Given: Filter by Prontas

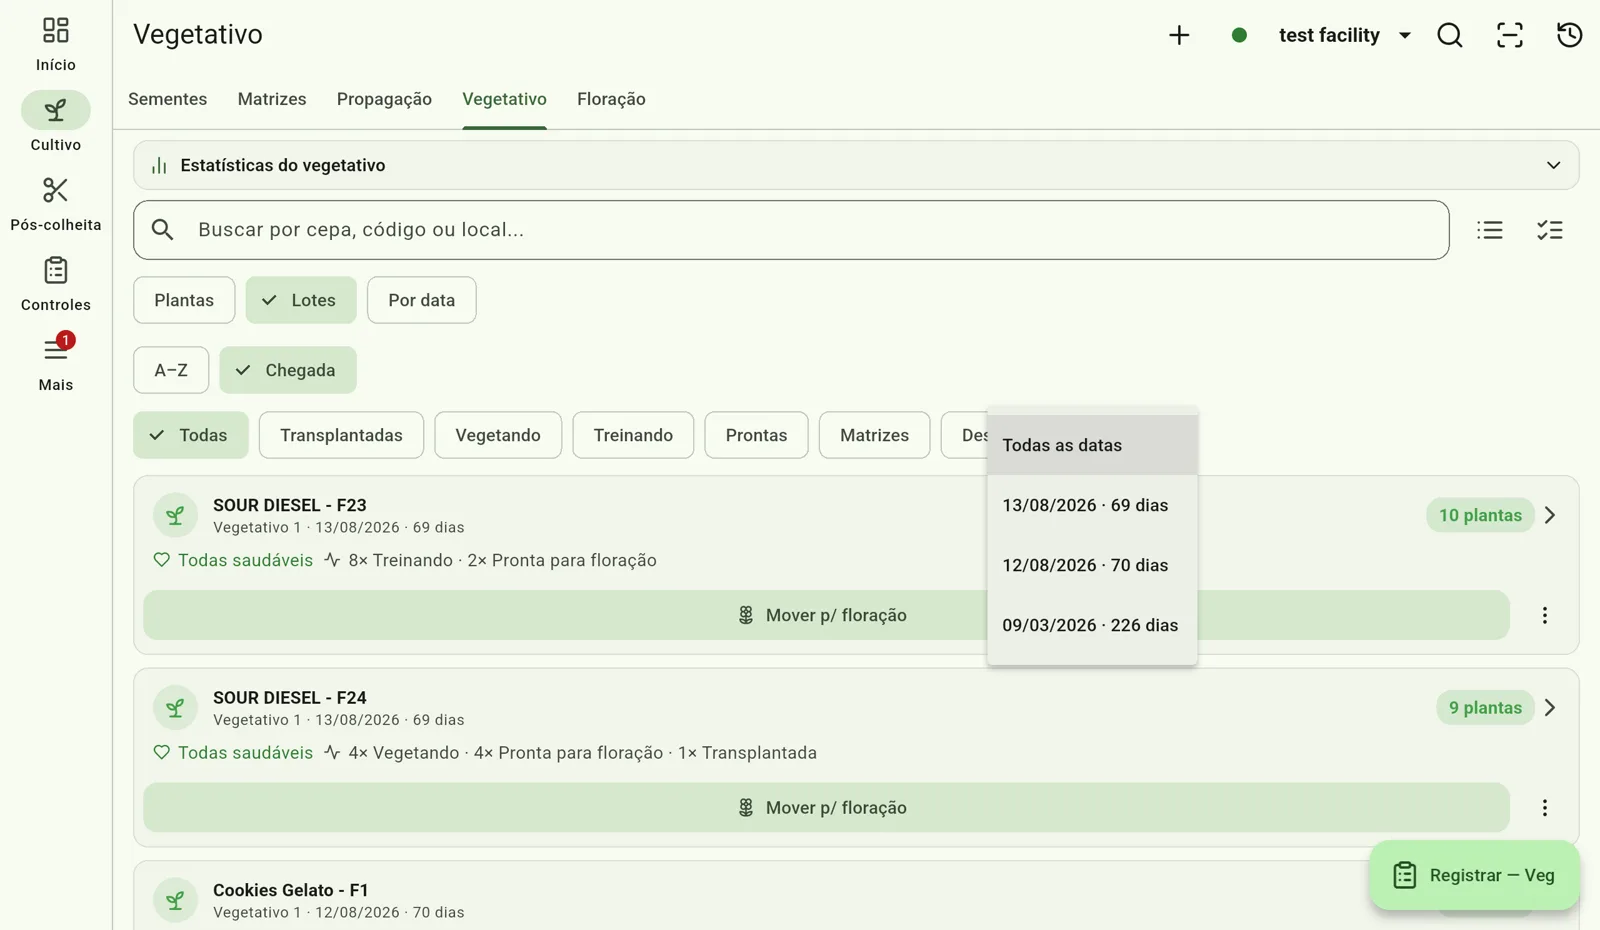Looking at the screenshot, I should click(x=756, y=435).
